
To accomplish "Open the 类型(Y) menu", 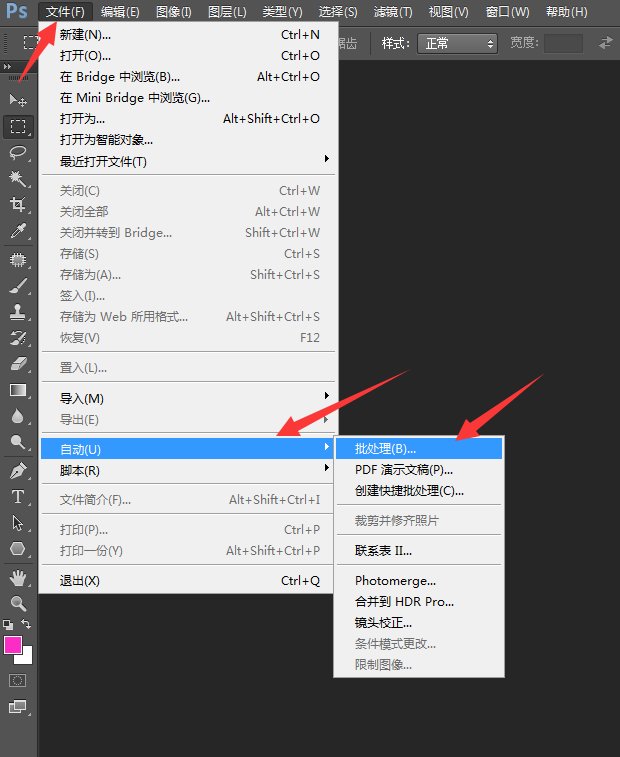I will coord(282,12).
